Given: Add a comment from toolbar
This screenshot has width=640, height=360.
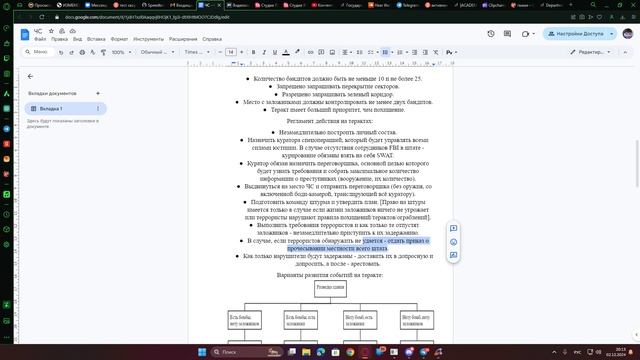Looking at the screenshot, I should (x=321, y=52).
